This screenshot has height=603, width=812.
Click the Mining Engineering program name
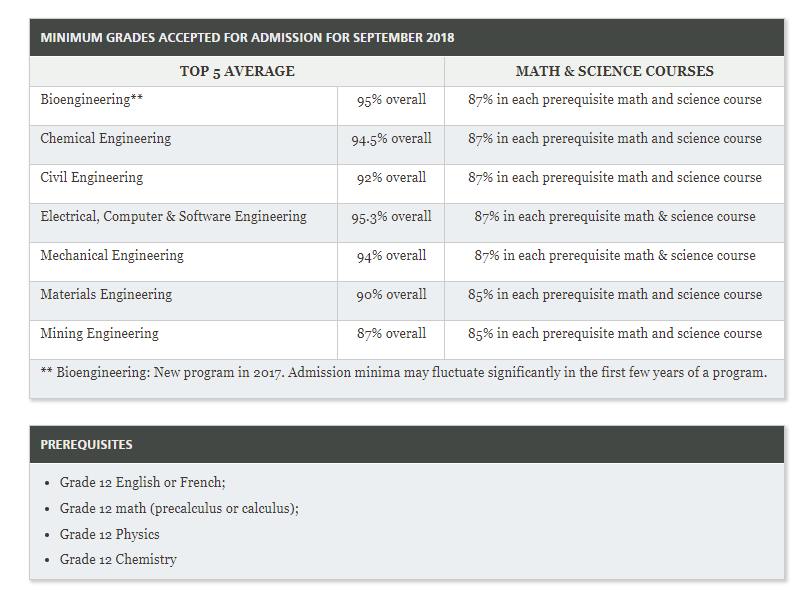tap(99, 334)
